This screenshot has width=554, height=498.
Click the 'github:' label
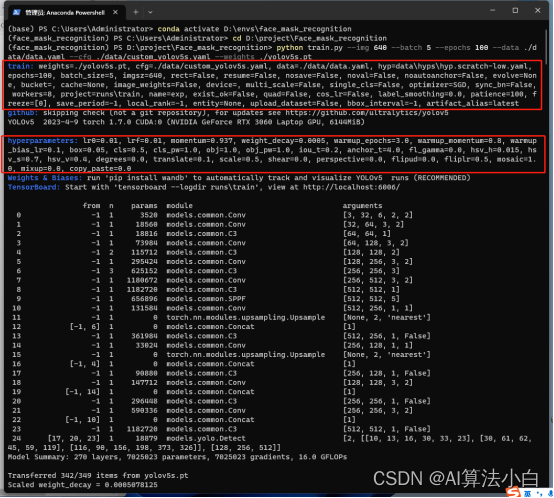click(x=23, y=113)
